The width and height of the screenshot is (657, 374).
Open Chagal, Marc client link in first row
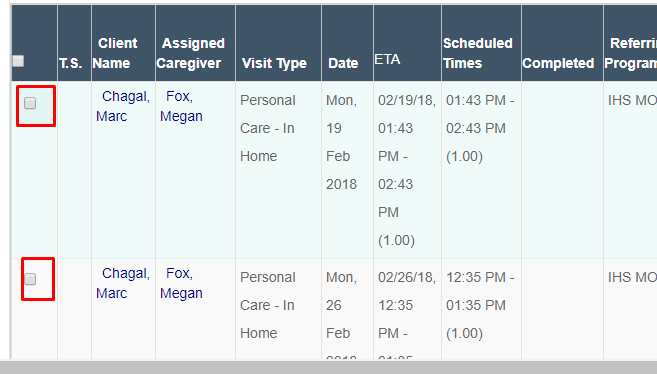(x=123, y=106)
